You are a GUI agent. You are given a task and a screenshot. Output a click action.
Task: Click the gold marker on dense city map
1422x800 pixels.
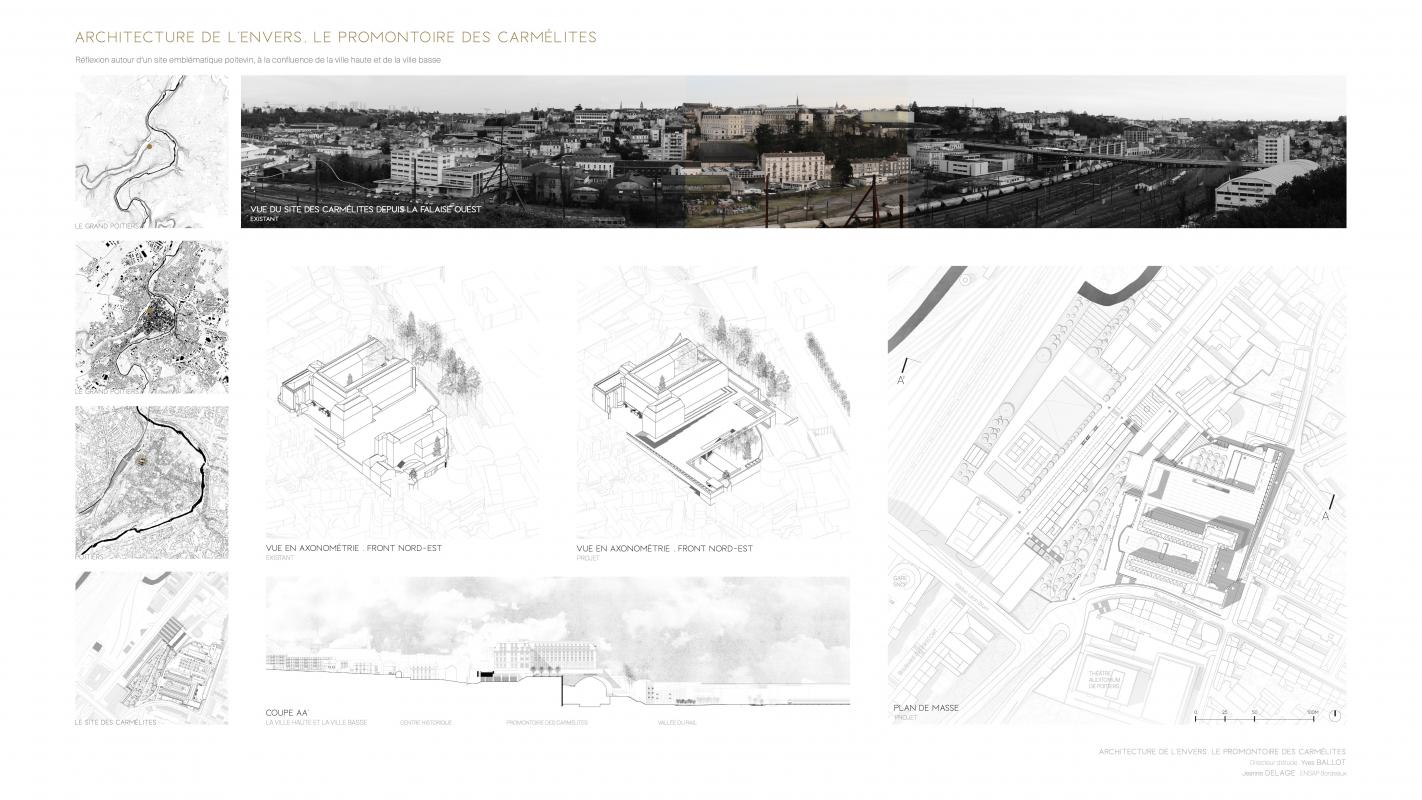pos(148,312)
